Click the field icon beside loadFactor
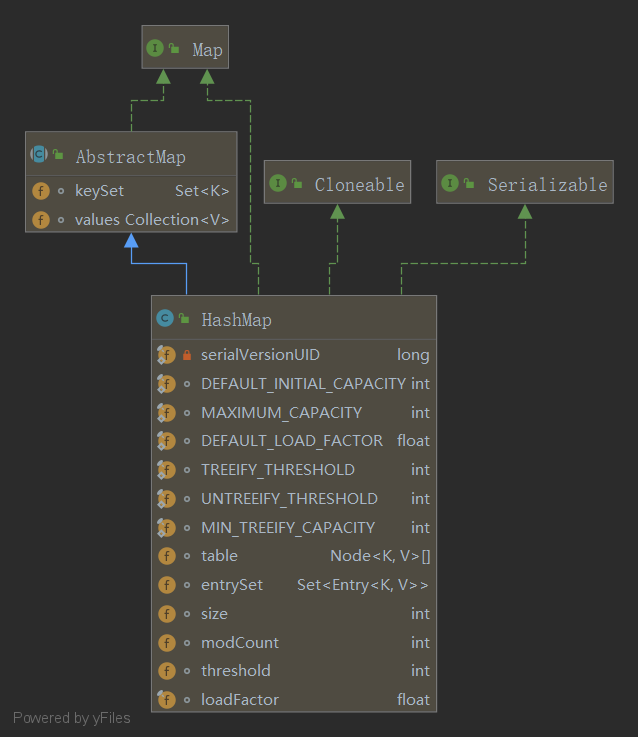 point(166,699)
